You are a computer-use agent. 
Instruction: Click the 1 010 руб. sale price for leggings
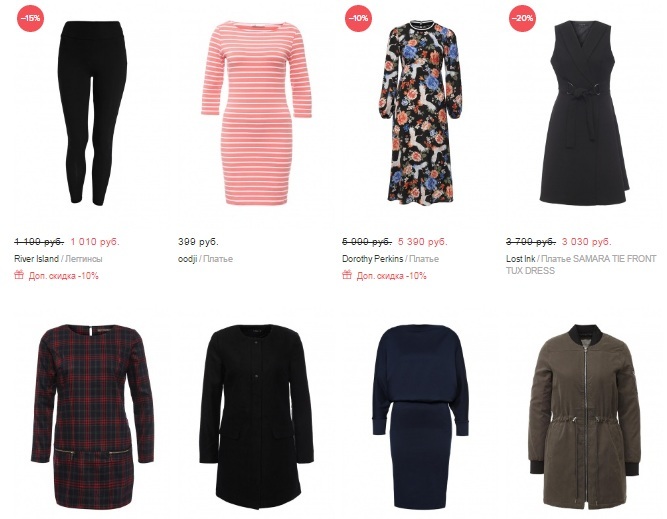click(95, 242)
